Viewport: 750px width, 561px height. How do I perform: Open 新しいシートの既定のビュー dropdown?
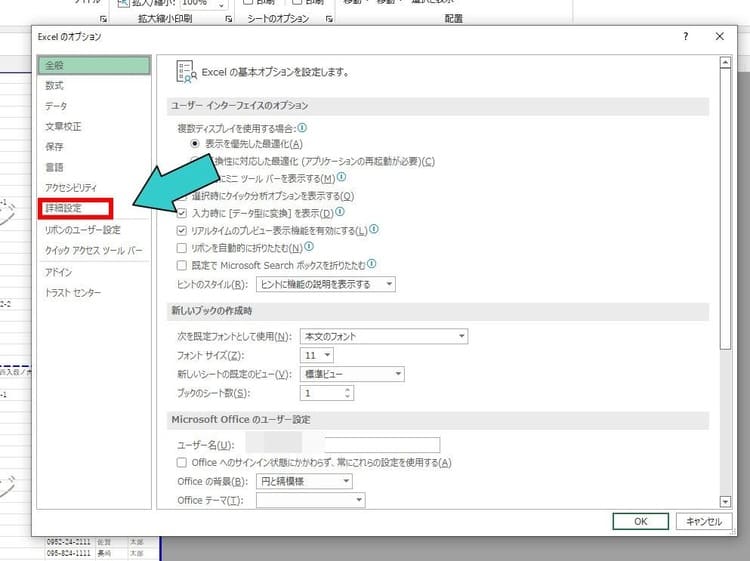[352, 374]
